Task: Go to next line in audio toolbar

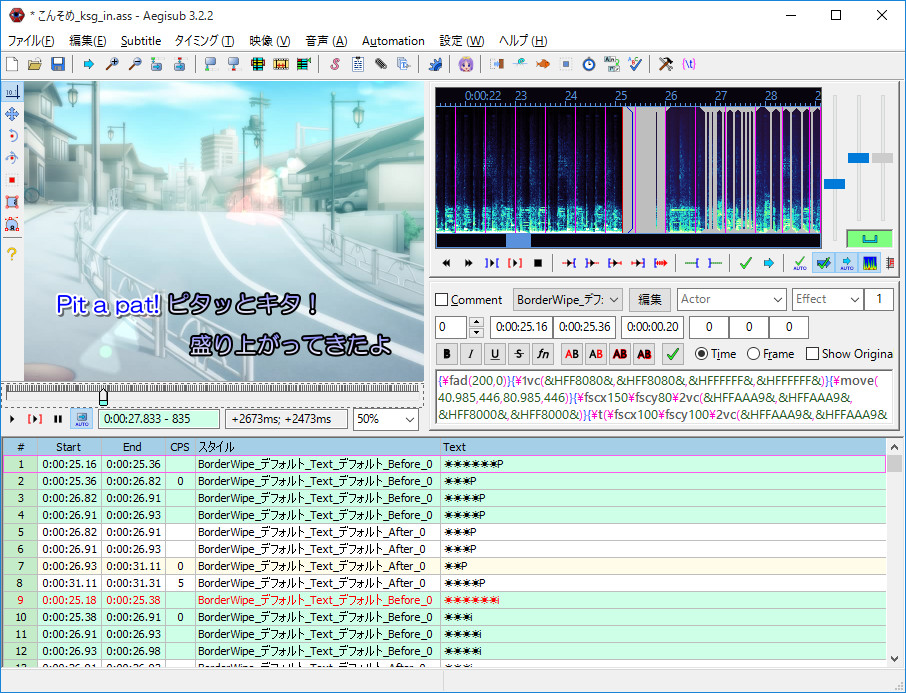Action: pyautogui.click(x=768, y=263)
